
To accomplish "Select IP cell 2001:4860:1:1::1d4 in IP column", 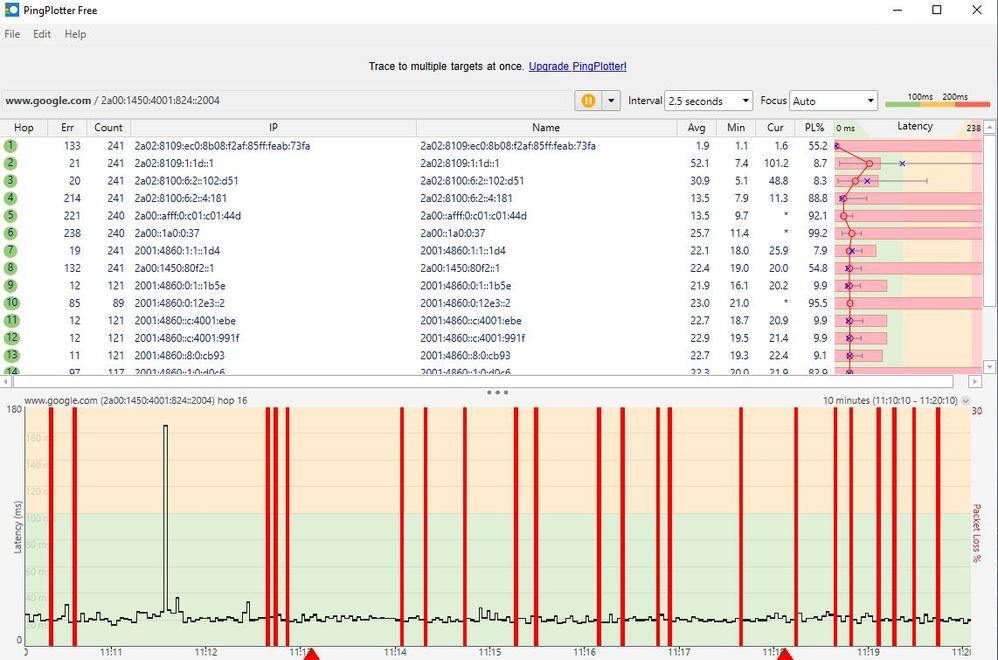I will click(177, 251).
